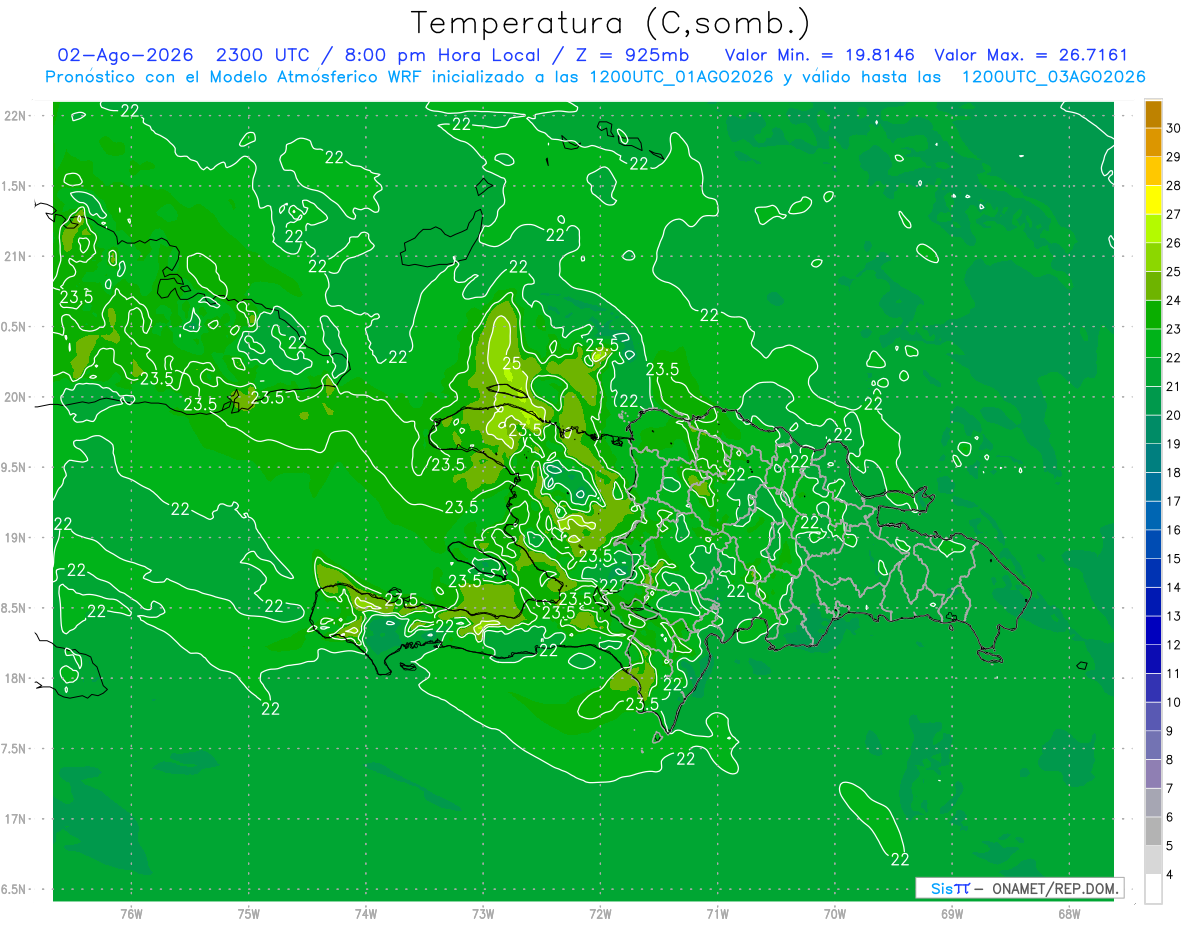This screenshot has width=1200, height=927.
Task: Click the "9.5N" latitude axis label
Action: 15,467
